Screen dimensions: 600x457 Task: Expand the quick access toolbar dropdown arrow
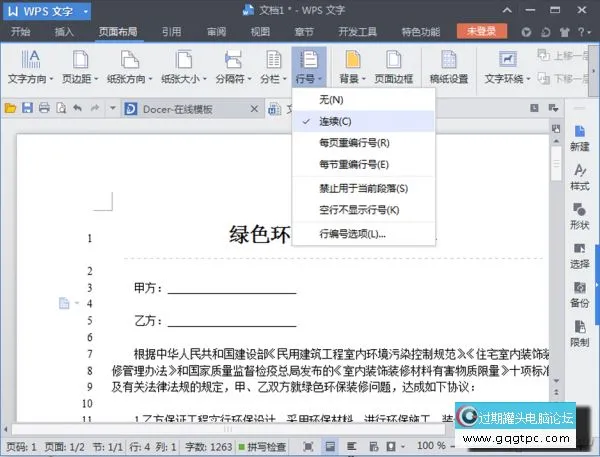tap(112, 108)
